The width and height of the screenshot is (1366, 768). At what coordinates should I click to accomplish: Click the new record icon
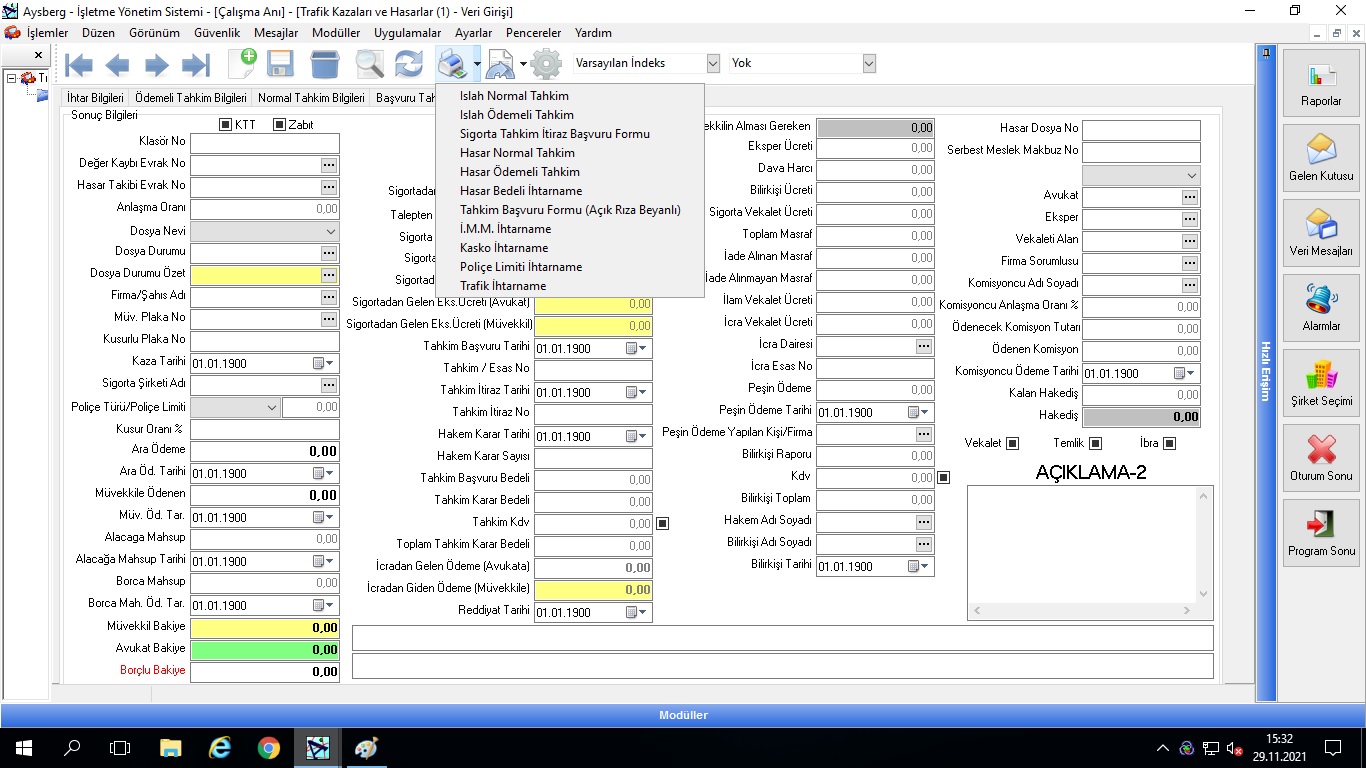point(242,64)
